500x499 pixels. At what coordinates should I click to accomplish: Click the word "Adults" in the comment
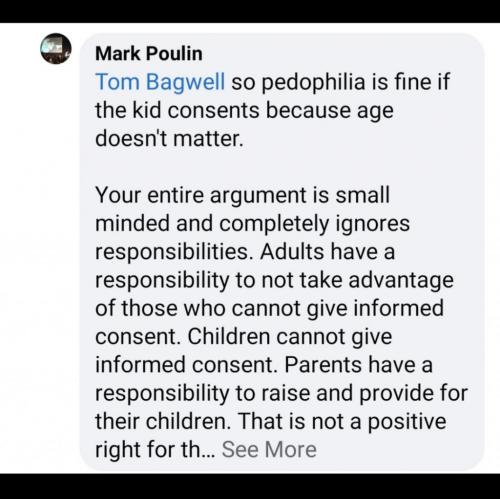point(292,252)
